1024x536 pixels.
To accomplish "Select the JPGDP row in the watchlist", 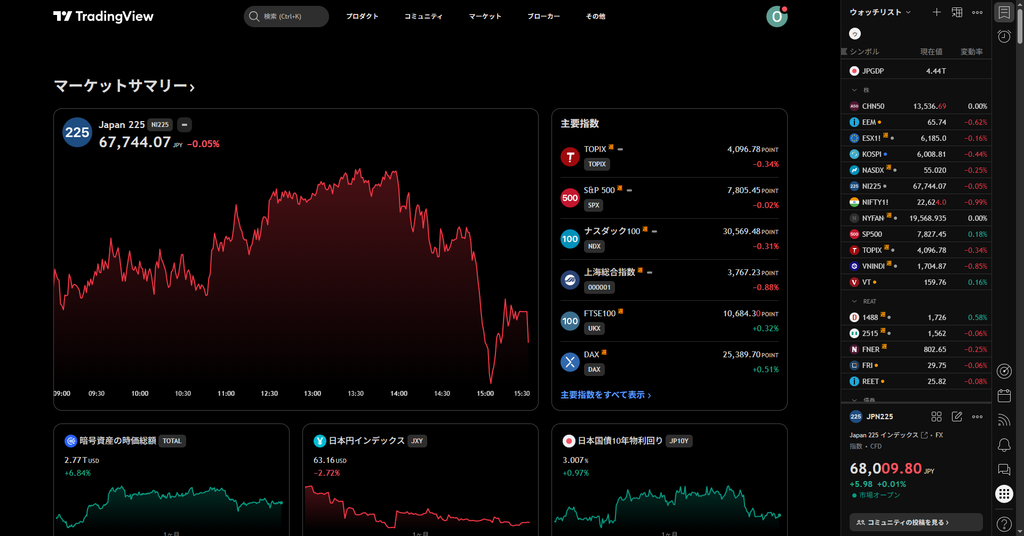I will coord(916,71).
